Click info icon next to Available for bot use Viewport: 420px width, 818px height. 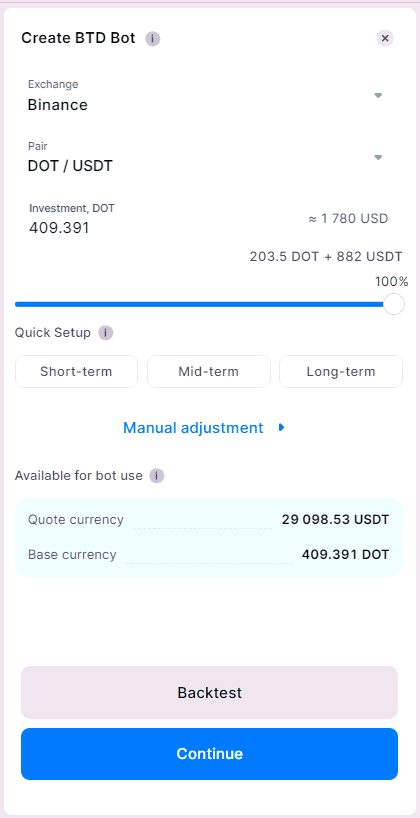click(157, 476)
